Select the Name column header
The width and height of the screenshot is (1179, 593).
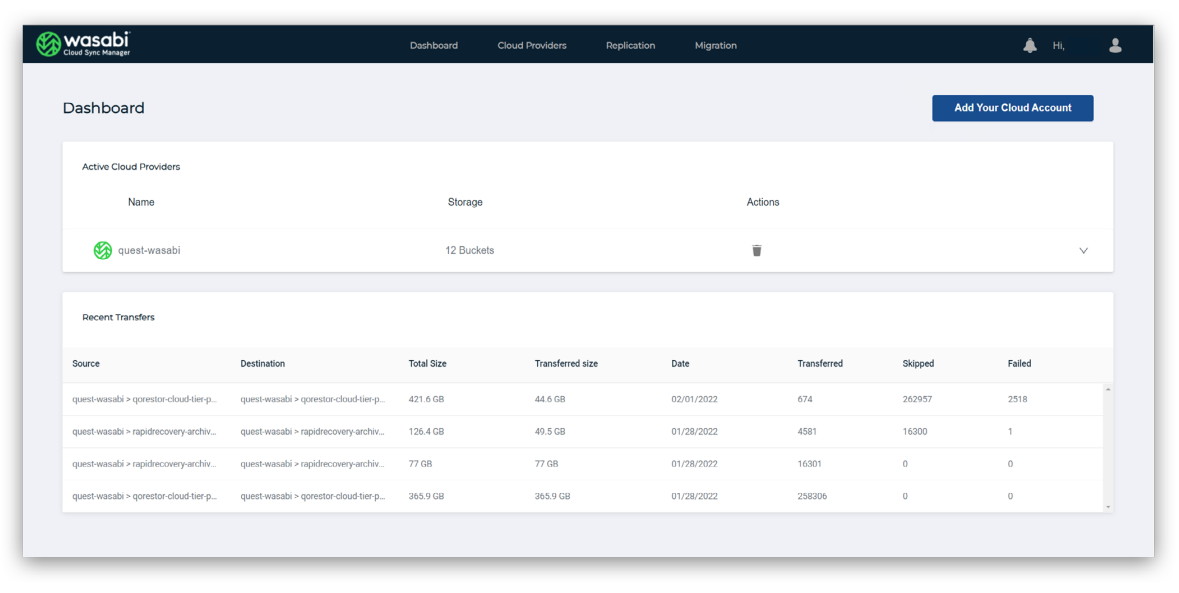[141, 202]
